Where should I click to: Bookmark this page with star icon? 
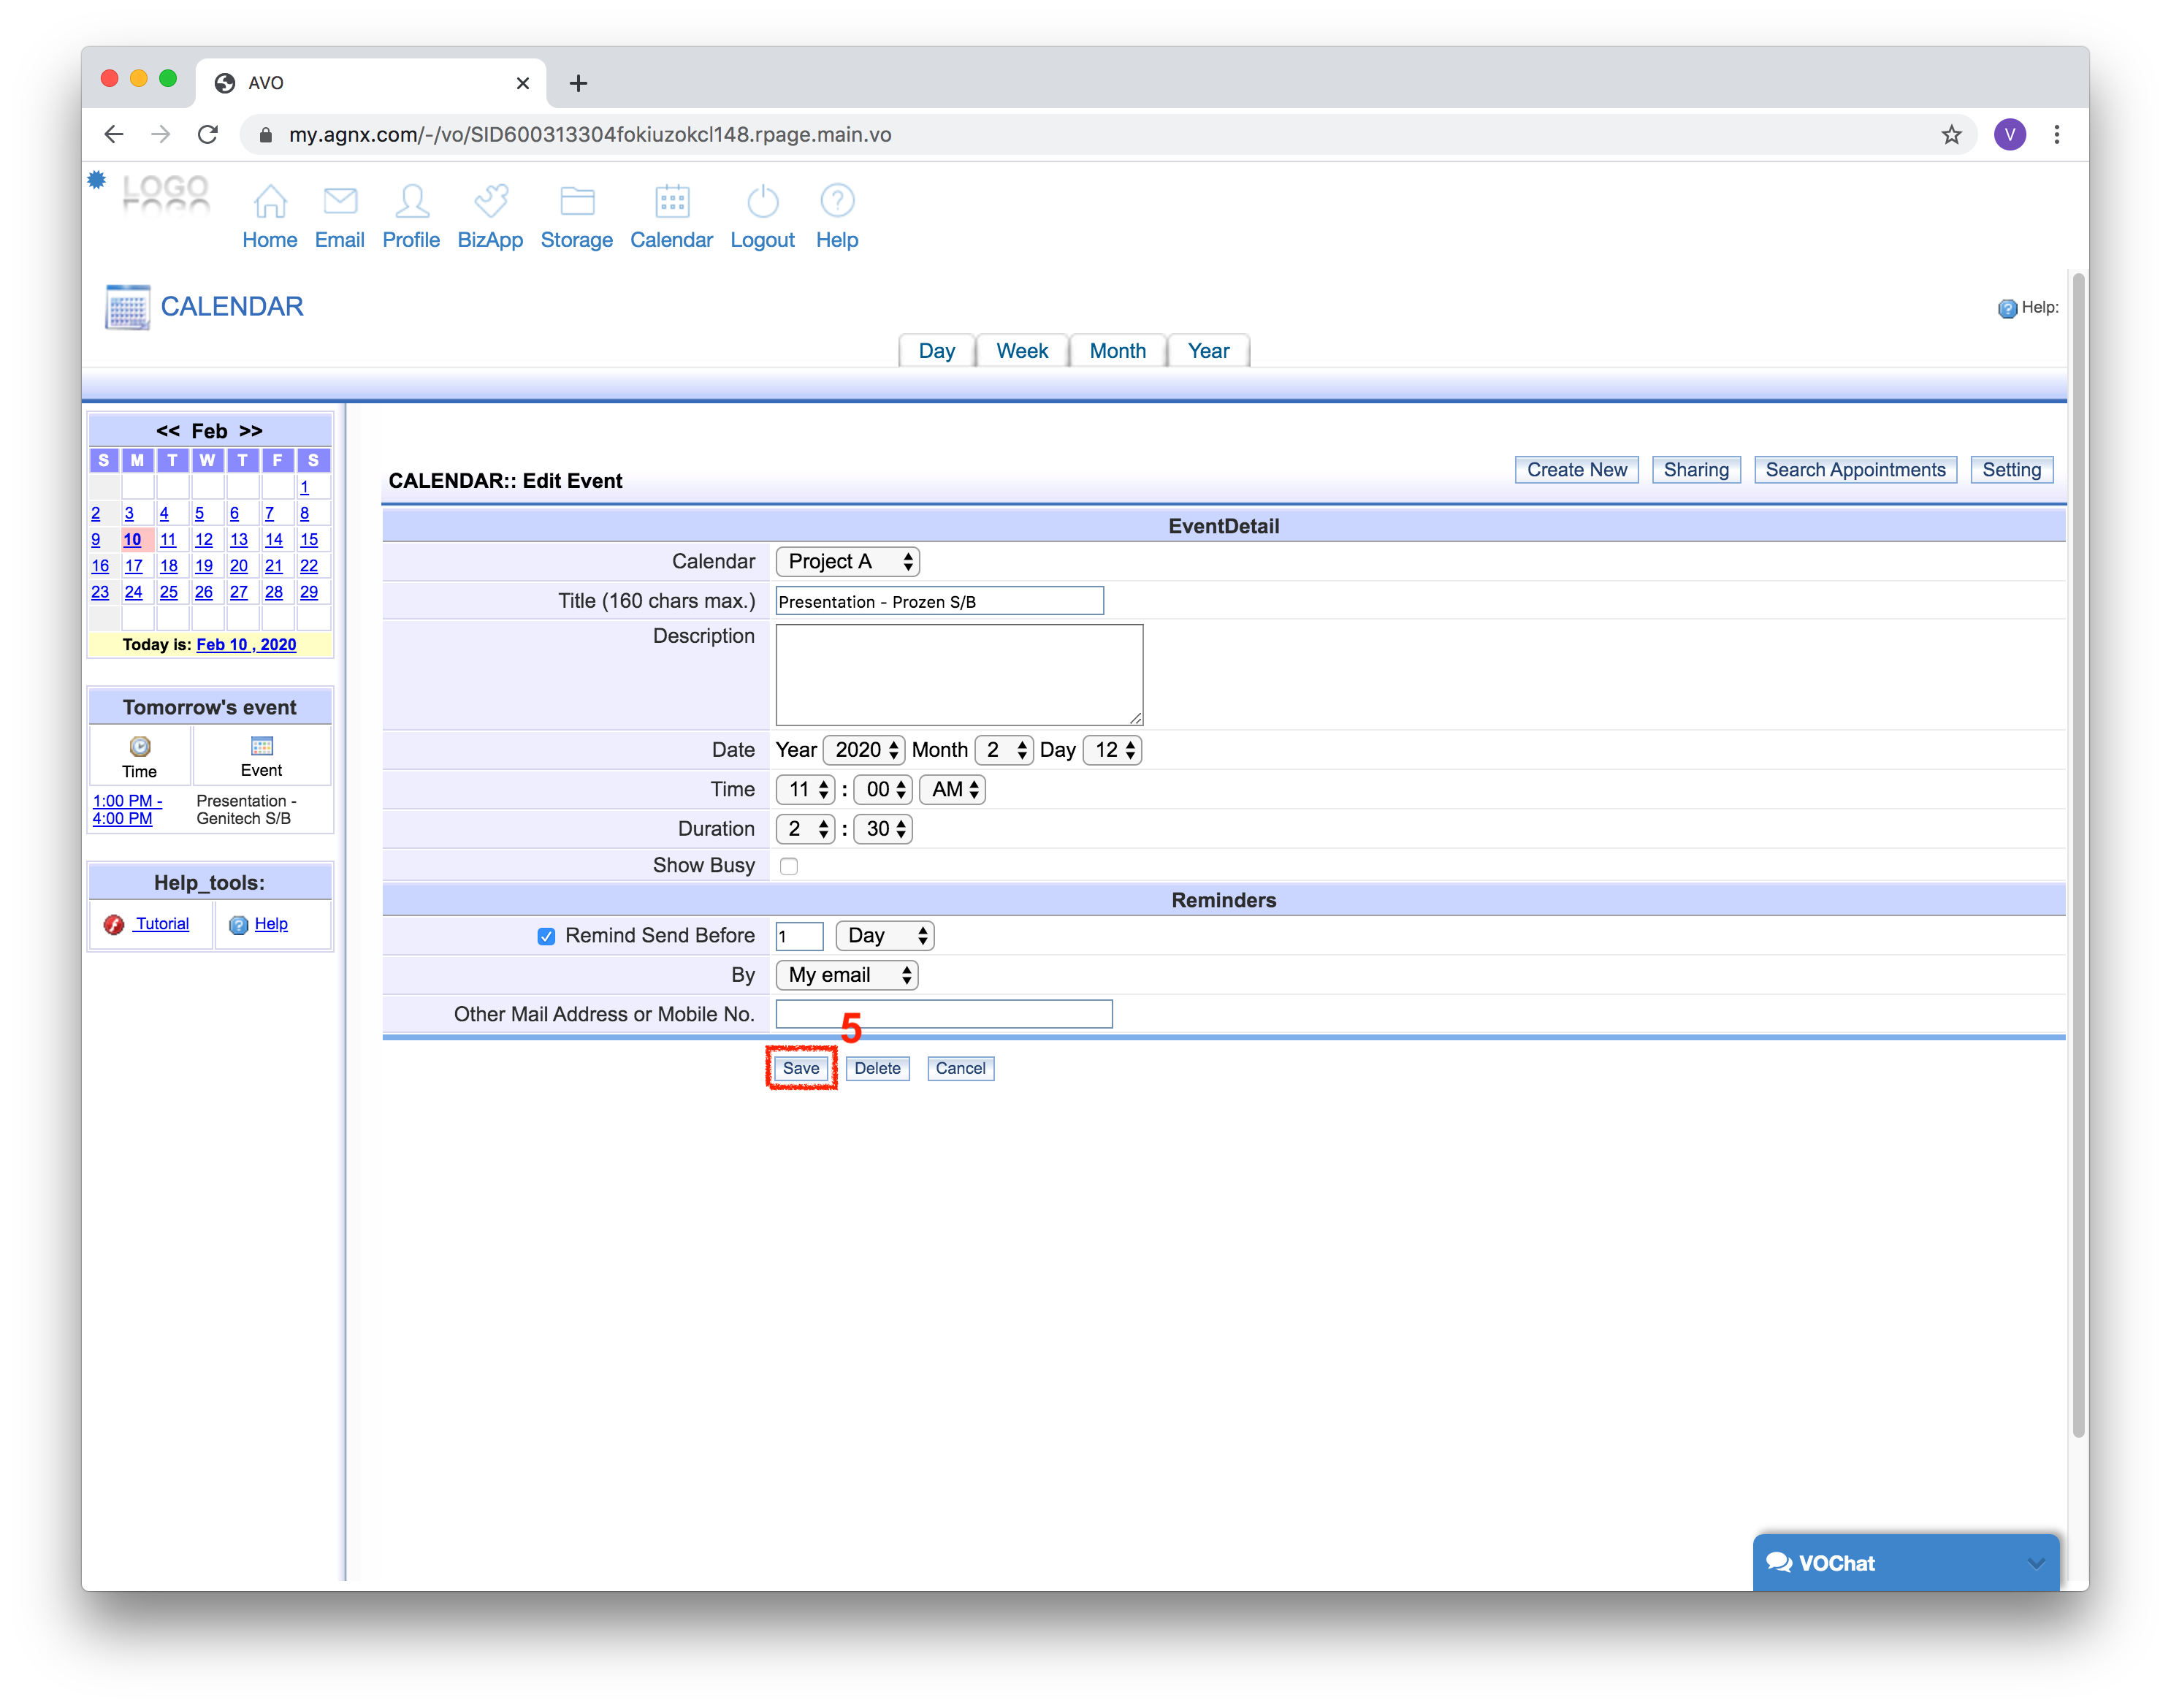pyautogui.click(x=1951, y=135)
